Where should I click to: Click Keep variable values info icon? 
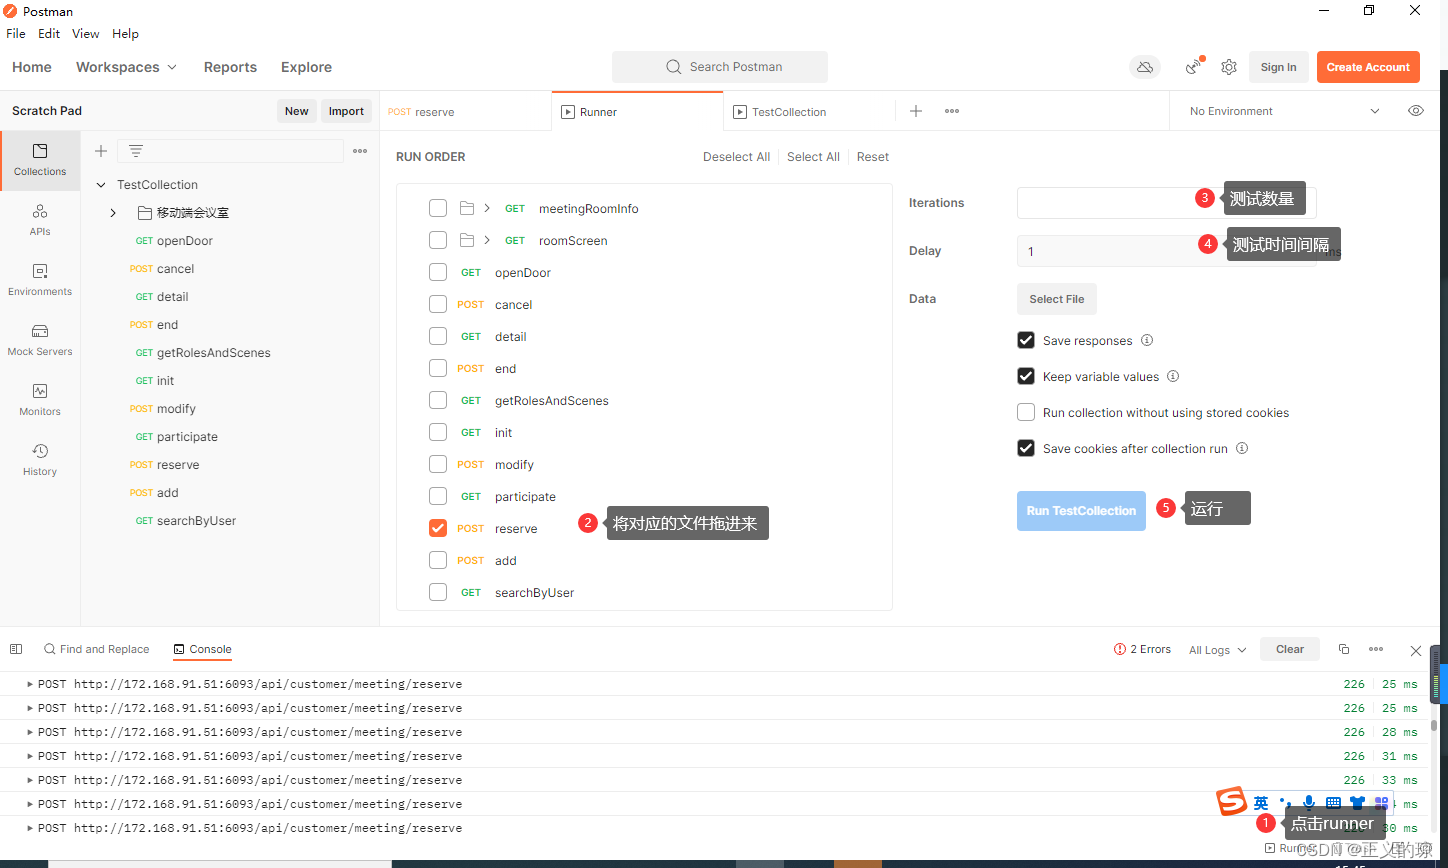1173,376
